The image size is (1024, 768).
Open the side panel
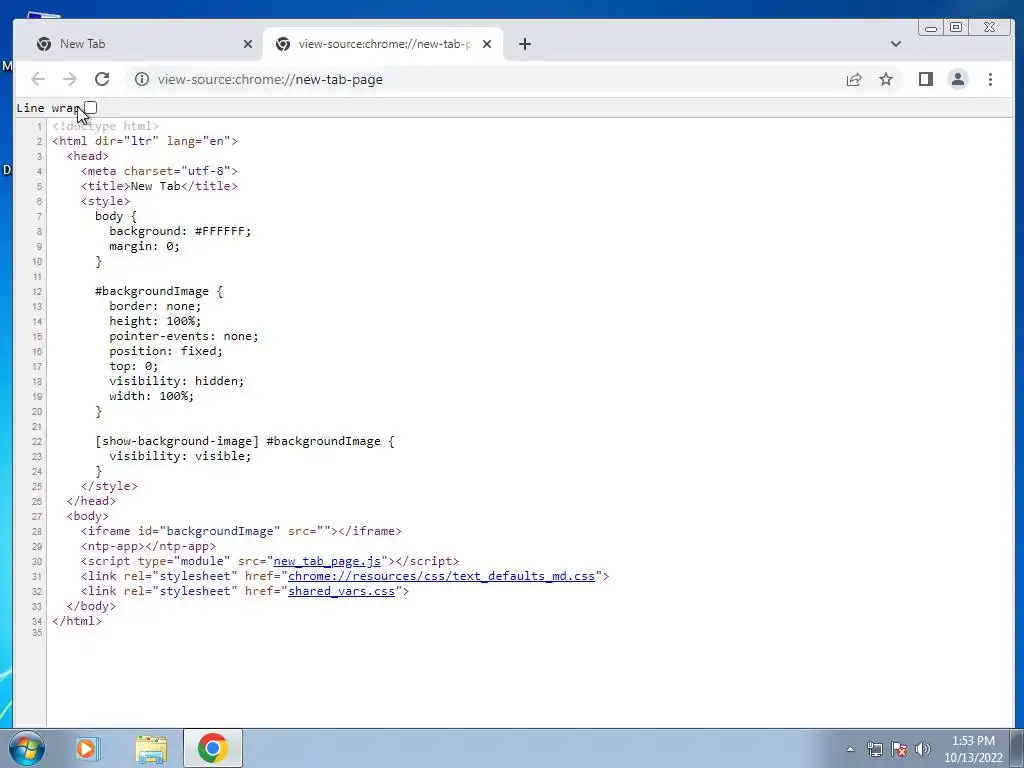(925, 79)
